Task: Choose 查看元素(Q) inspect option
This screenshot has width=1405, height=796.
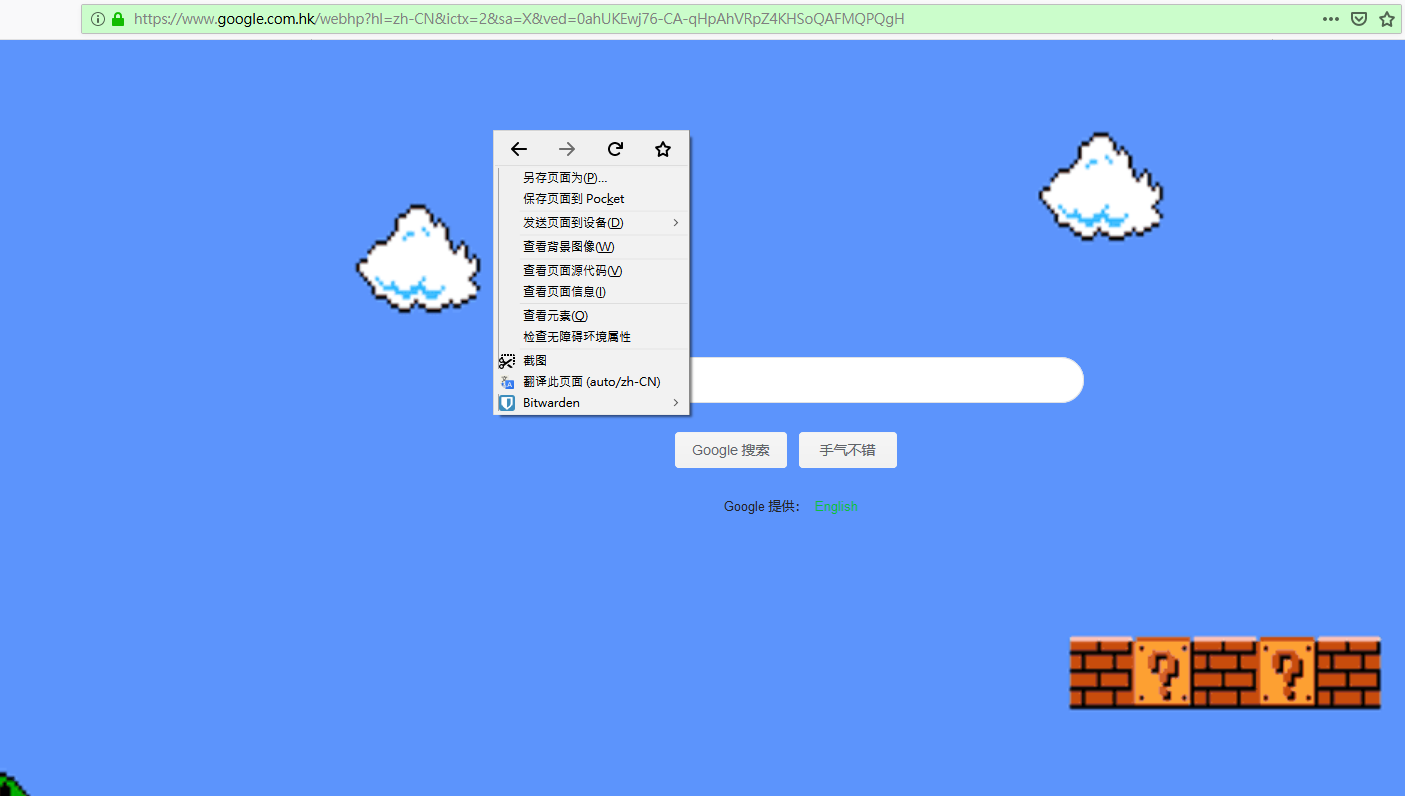Action: click(592, 315)
